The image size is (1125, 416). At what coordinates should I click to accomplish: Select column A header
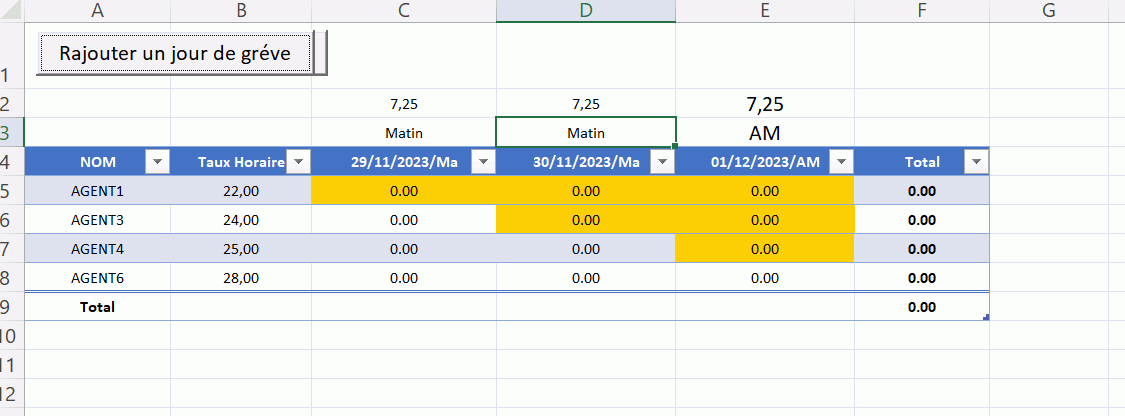[x=97, y=11]
